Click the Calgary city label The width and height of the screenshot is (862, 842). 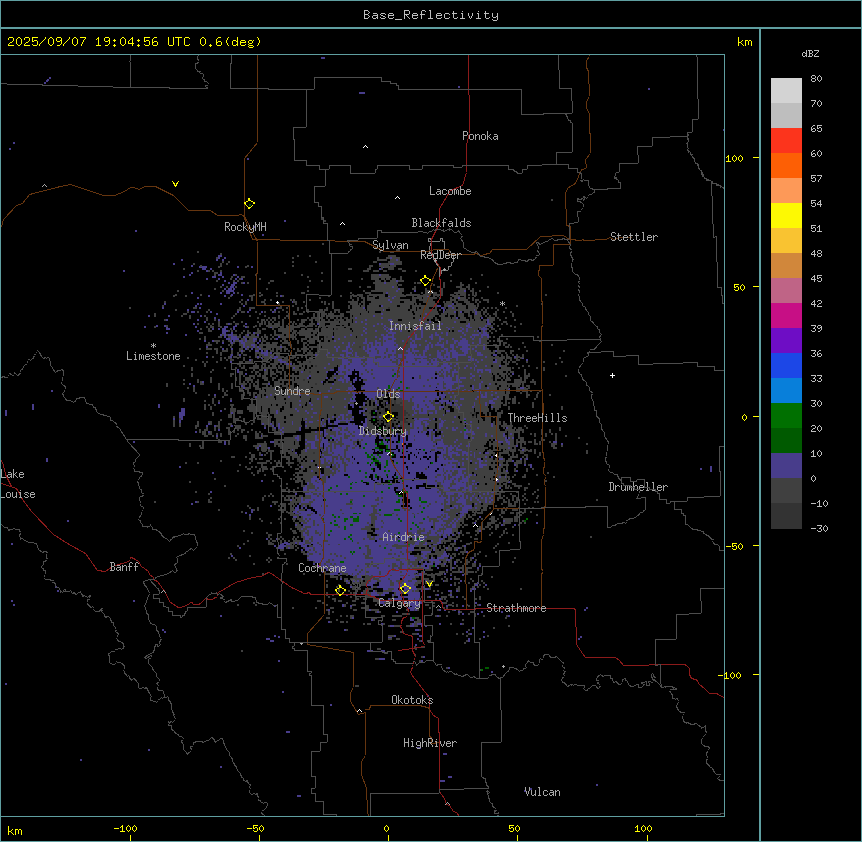point(399,603)
